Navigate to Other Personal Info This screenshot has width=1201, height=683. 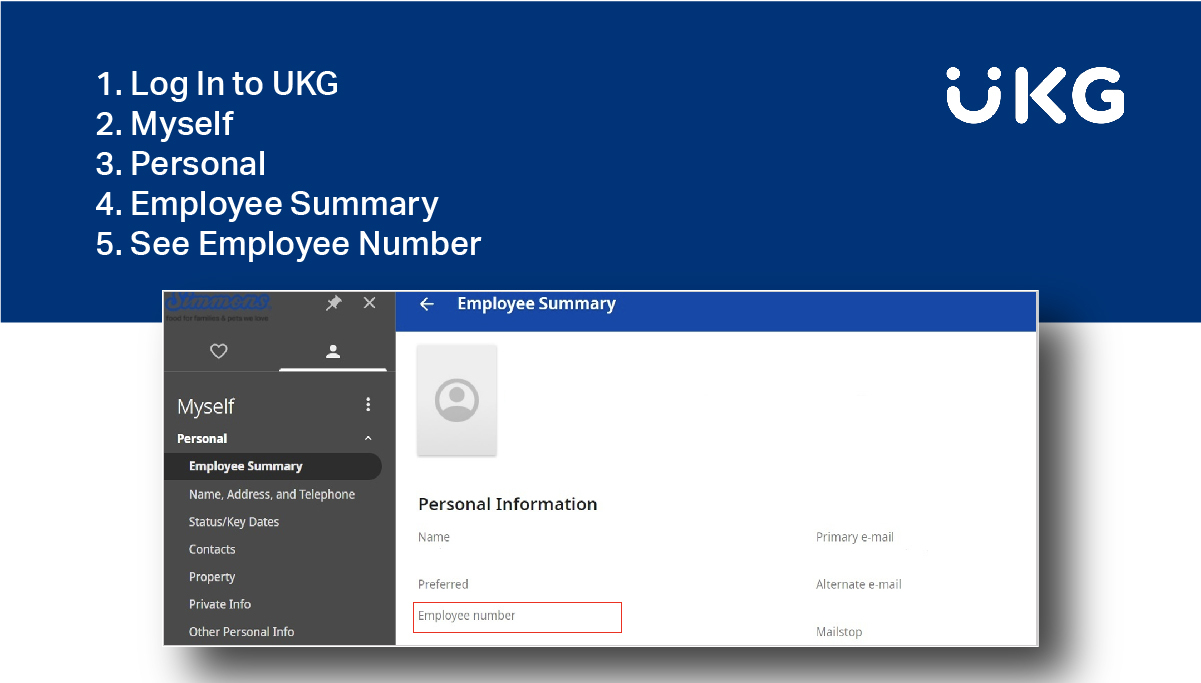(x=242, y=632)
